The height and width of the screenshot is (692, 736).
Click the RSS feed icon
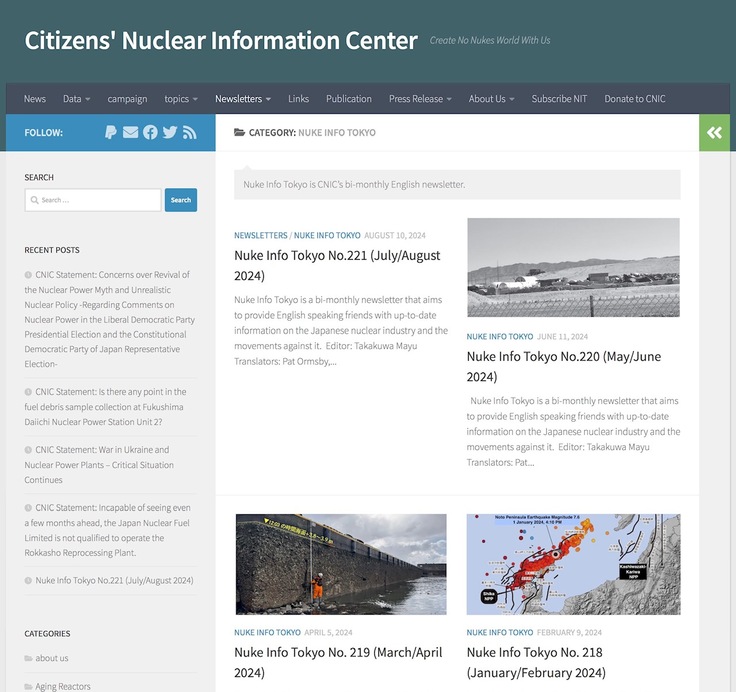click(x=189, y=132)
